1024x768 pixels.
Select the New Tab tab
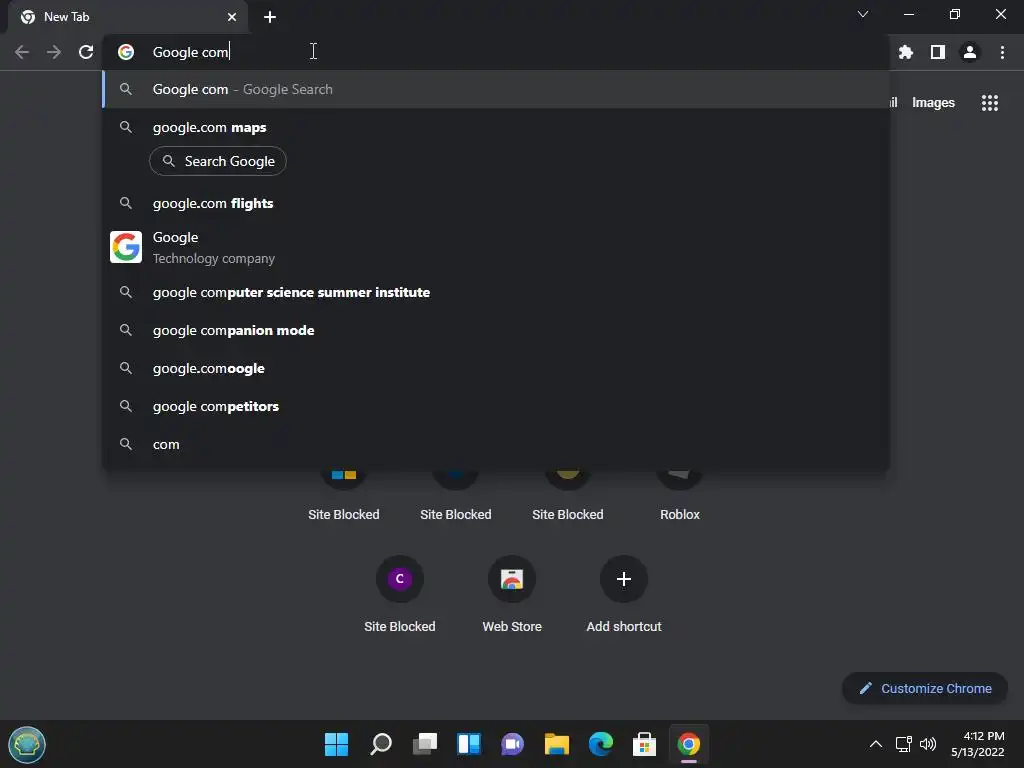128,17
